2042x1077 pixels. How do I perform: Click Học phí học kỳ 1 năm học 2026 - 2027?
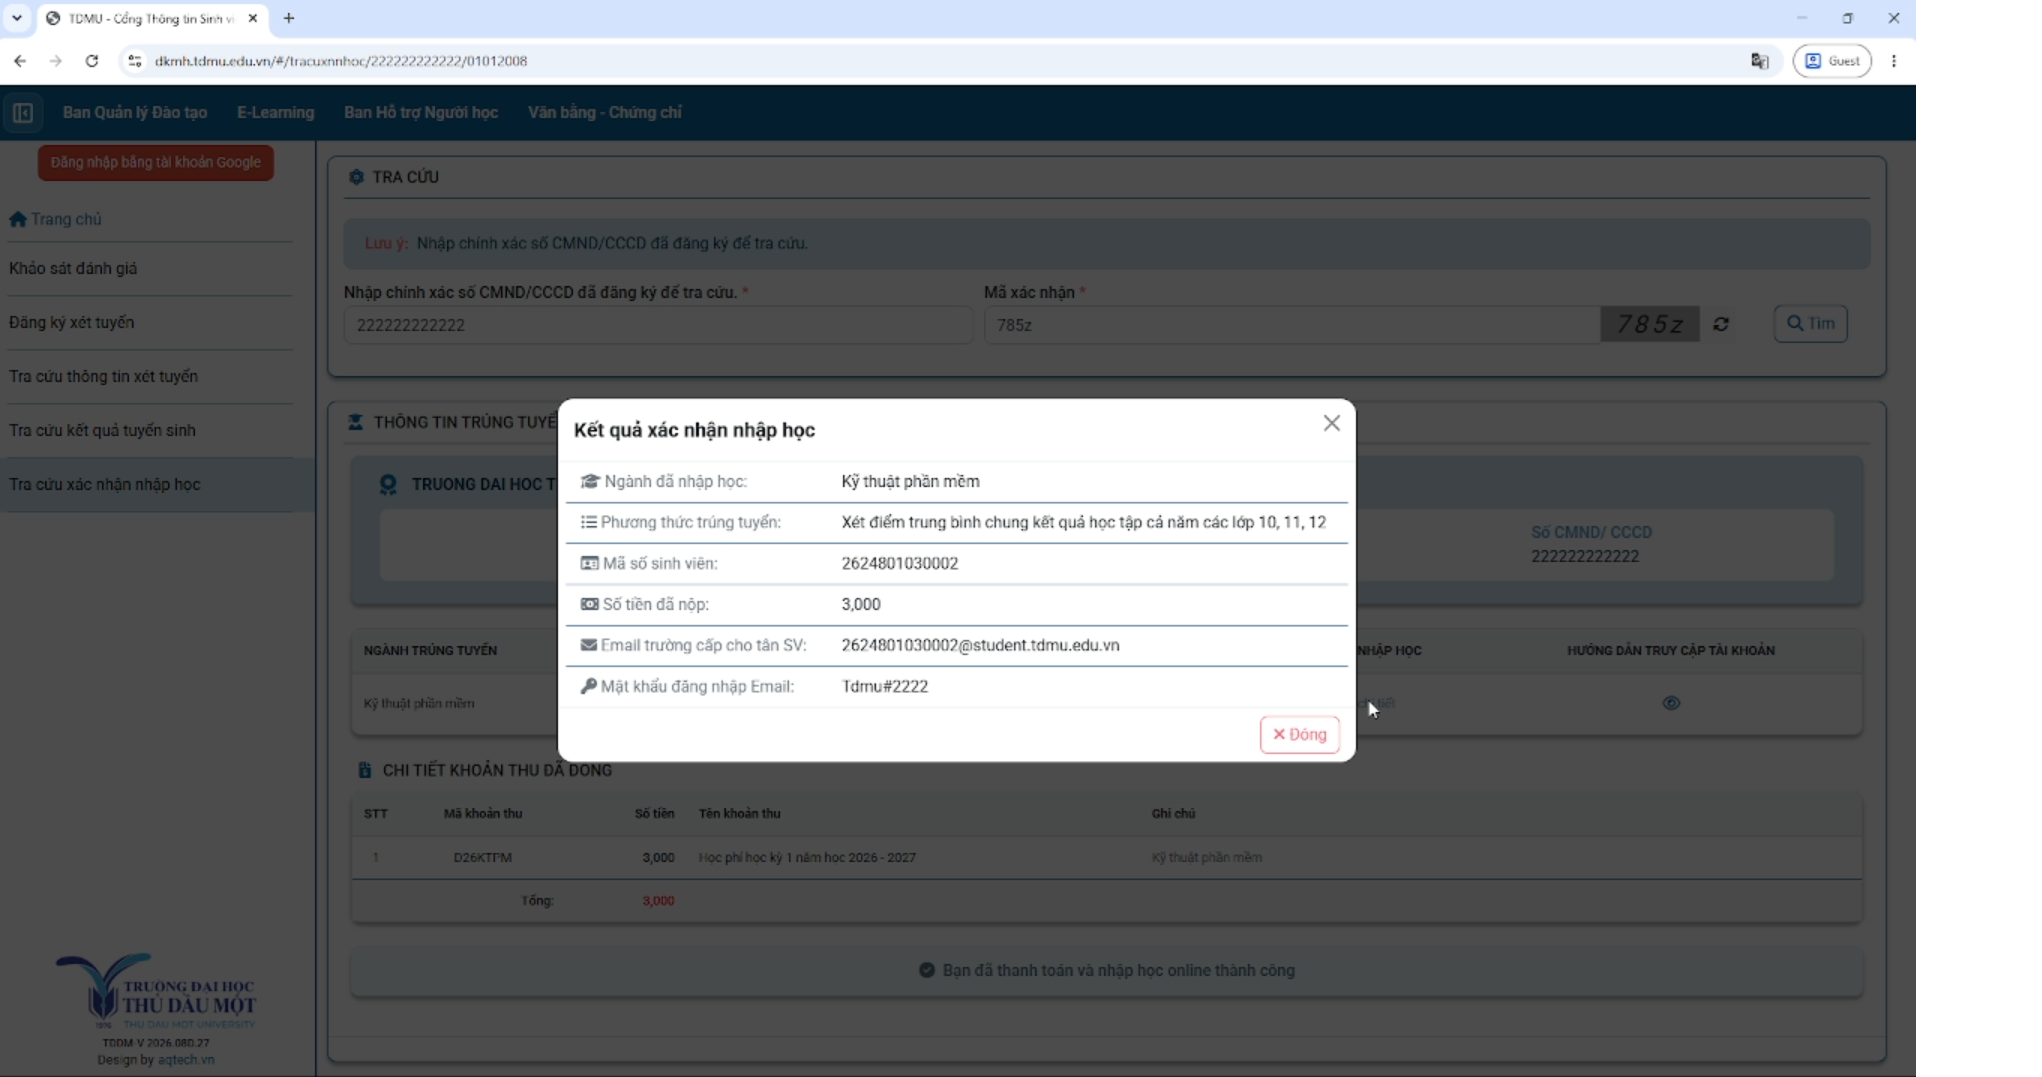pos(807,857)
